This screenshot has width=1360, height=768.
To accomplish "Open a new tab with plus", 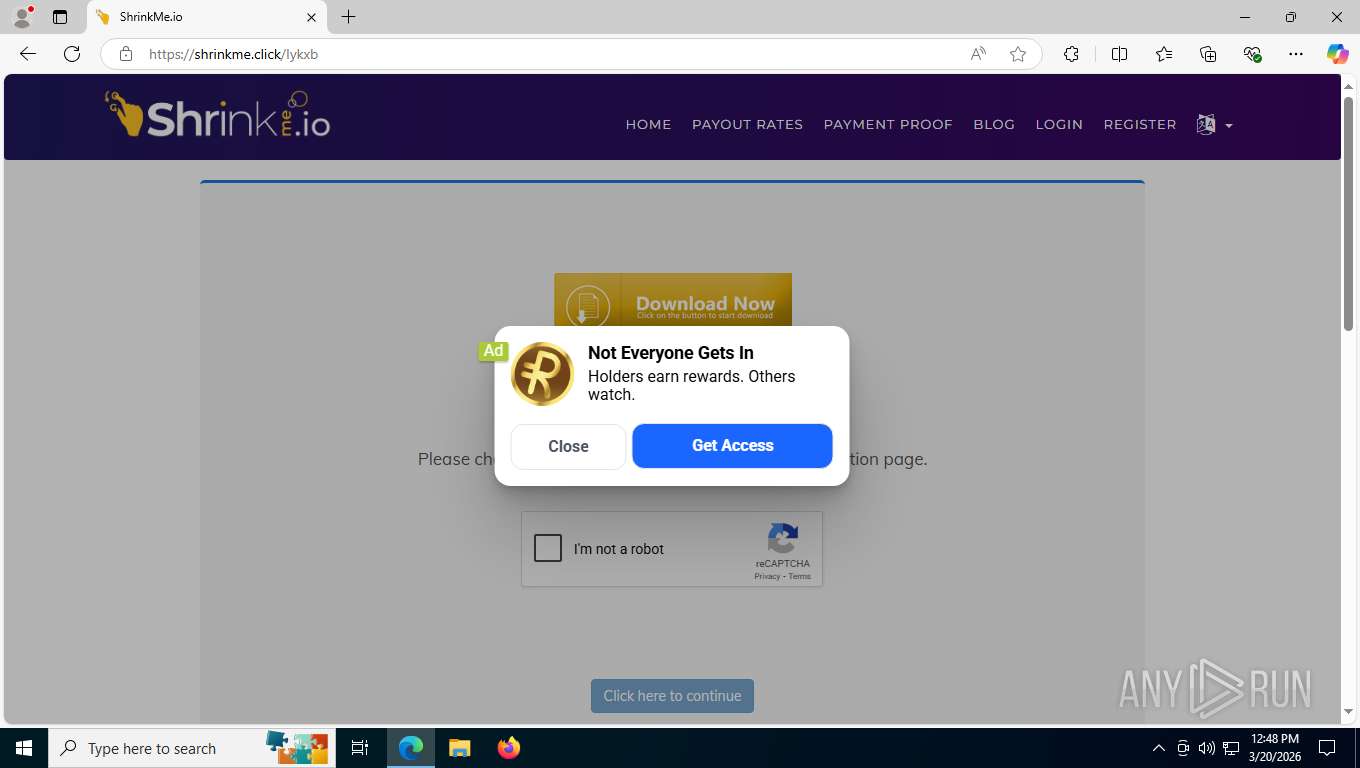I will [348, 17].
